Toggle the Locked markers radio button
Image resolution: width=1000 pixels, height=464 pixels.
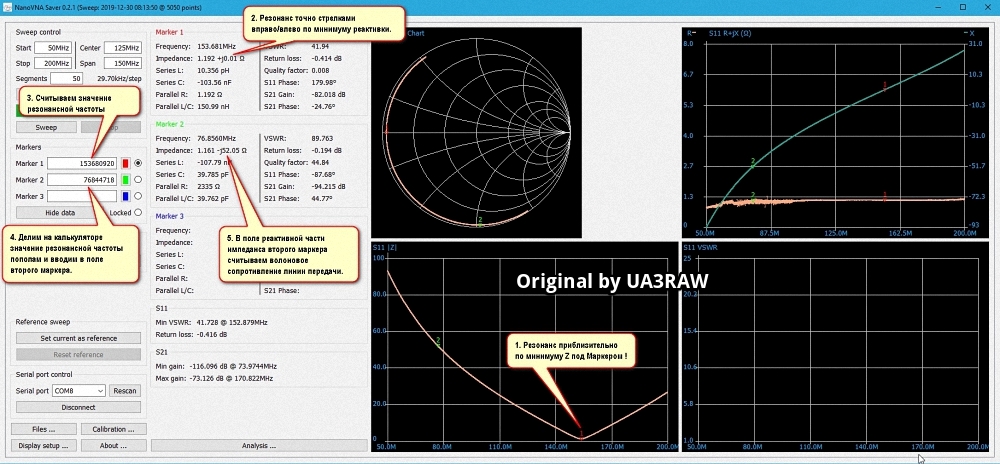[138, 212]
